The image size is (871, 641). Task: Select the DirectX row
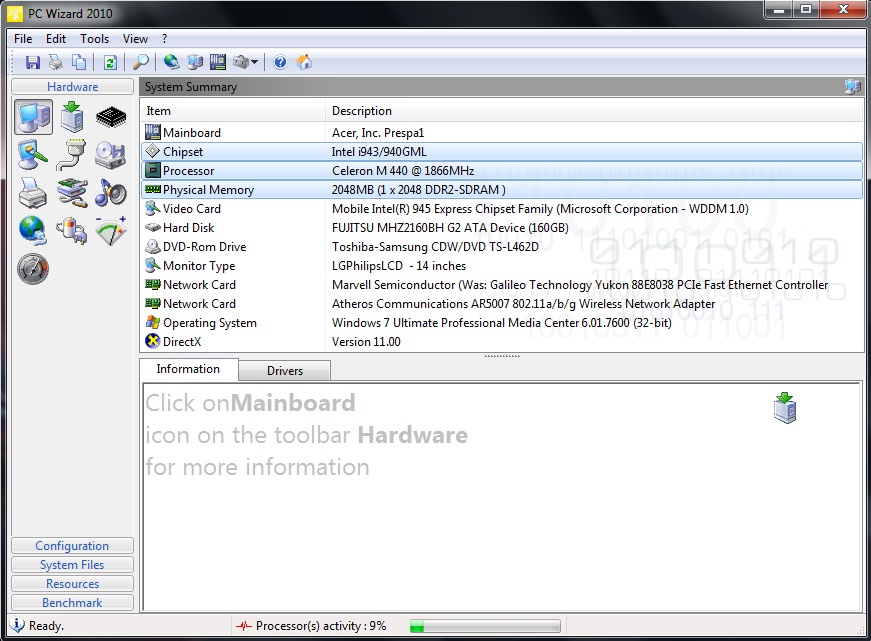pyautogui.click(x=502, y=342)
